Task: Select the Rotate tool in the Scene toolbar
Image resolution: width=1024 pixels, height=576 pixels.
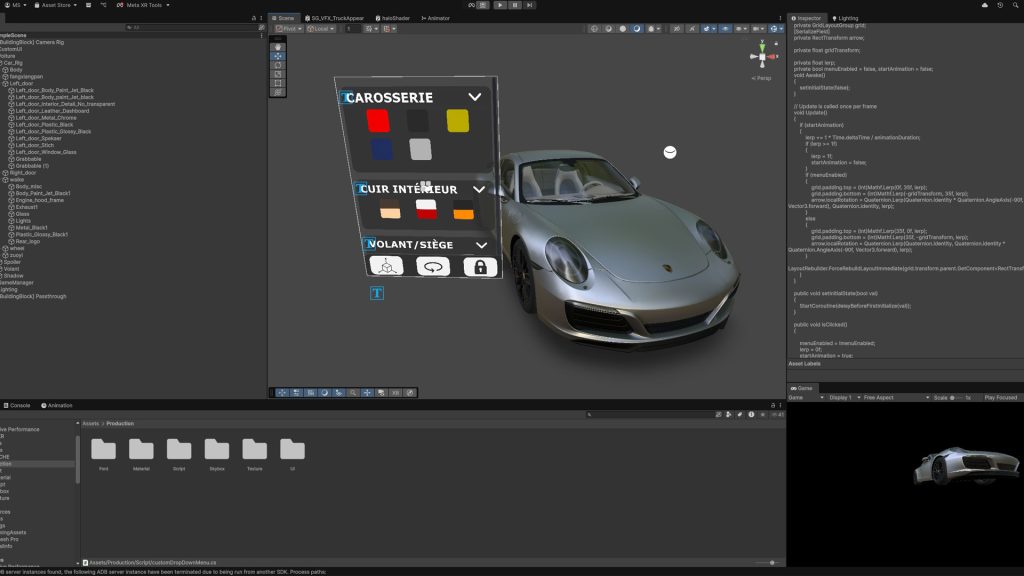Action: pos(278,65)
